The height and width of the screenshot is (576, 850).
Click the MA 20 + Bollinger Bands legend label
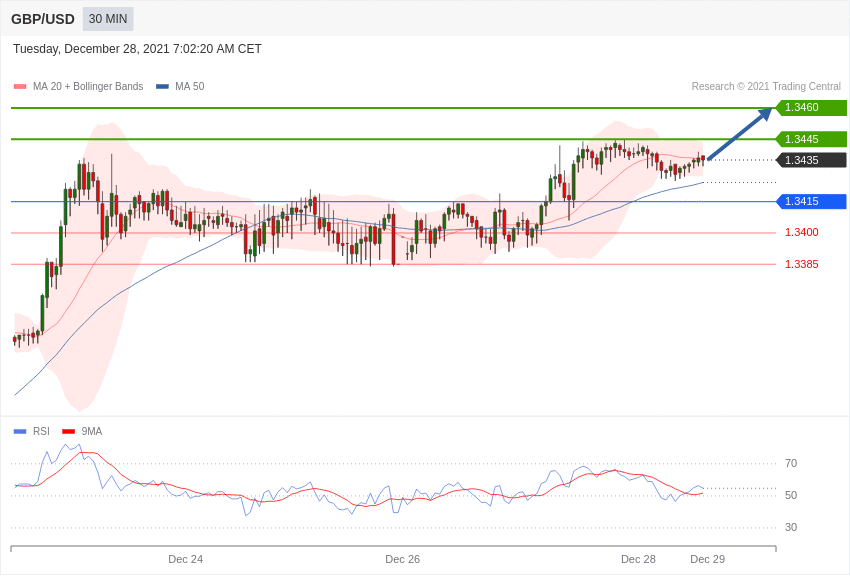coord(88,87)
